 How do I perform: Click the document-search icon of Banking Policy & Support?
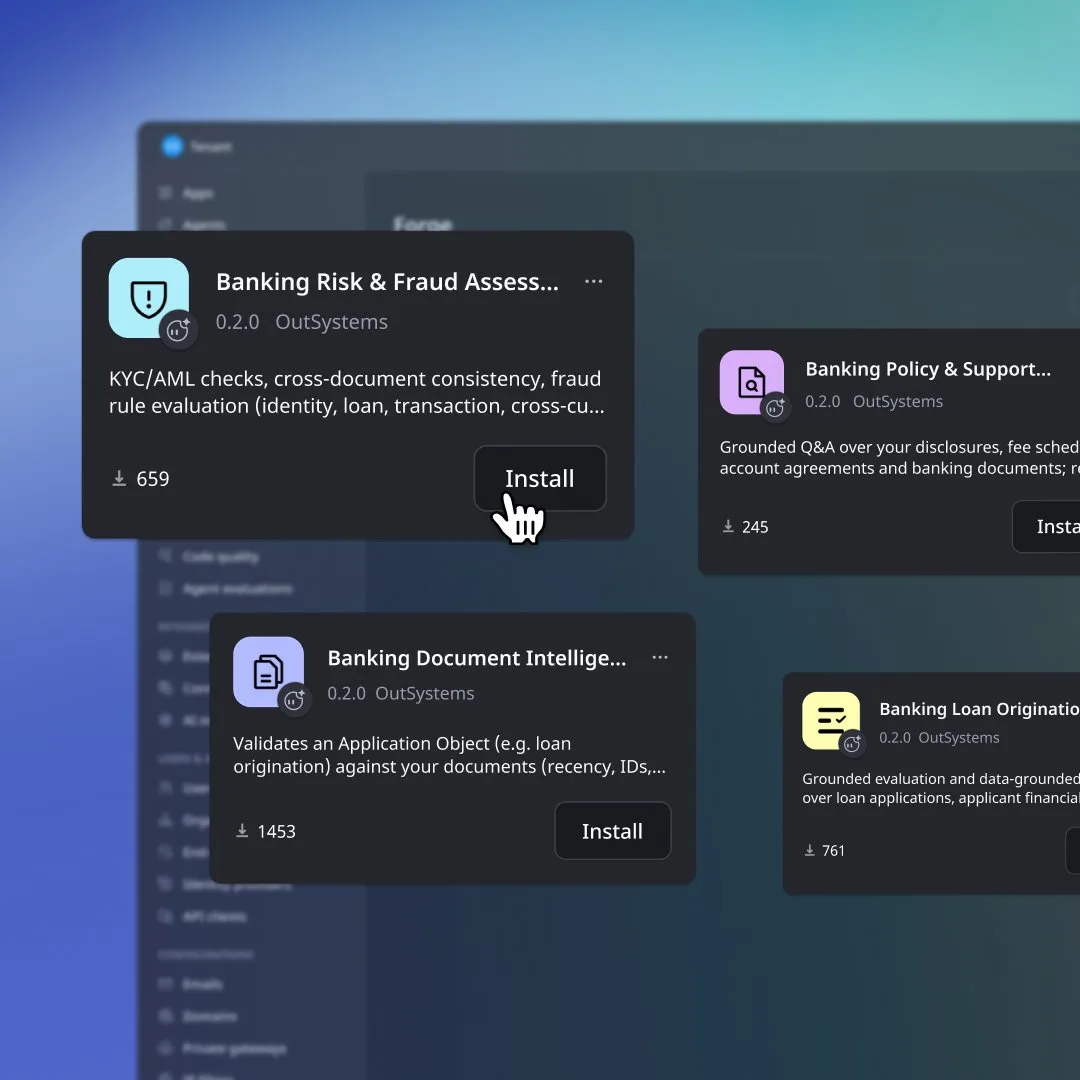751,382
